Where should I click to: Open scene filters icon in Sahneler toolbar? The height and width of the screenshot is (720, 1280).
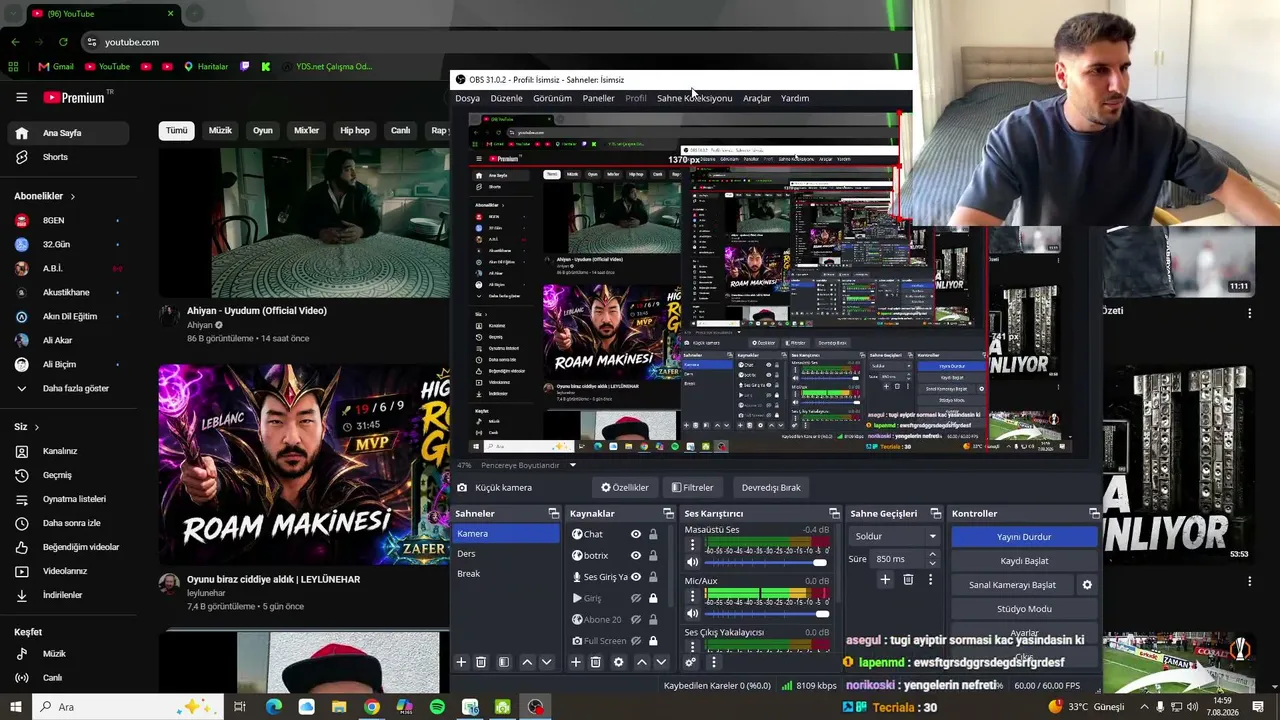(504, 662)
